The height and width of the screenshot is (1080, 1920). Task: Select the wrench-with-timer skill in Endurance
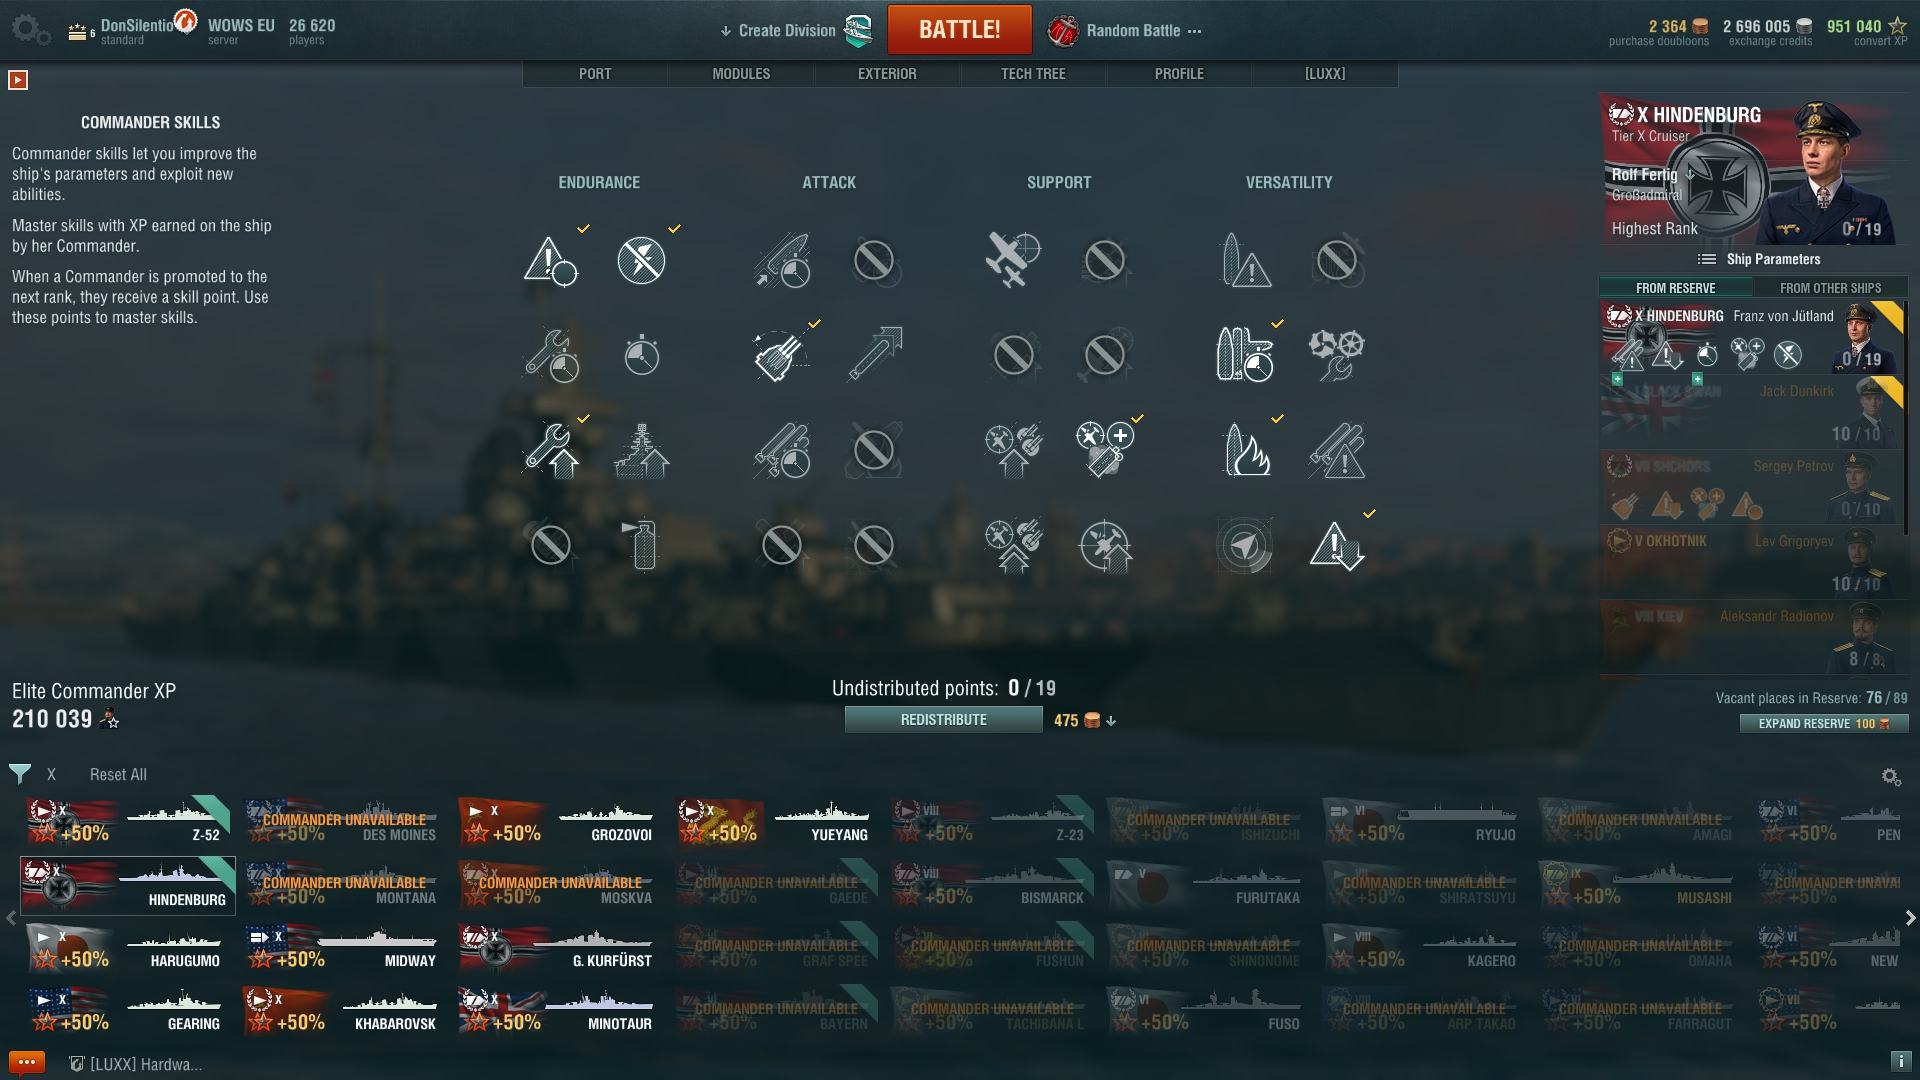click(x=550, y=355)
